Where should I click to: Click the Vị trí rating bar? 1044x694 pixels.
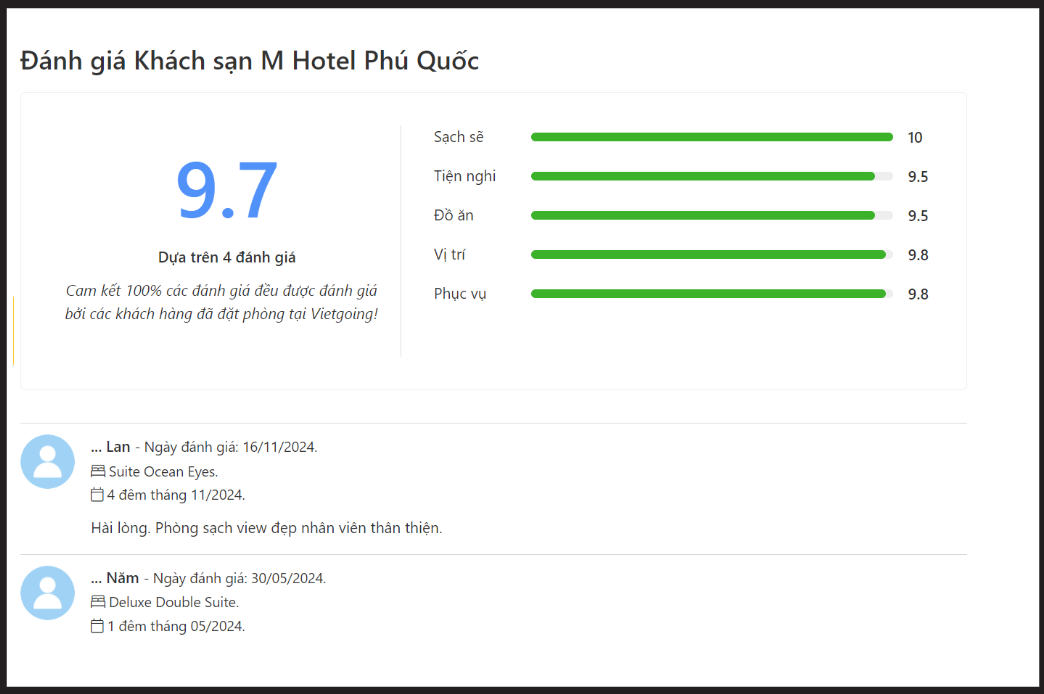point(712,254)
